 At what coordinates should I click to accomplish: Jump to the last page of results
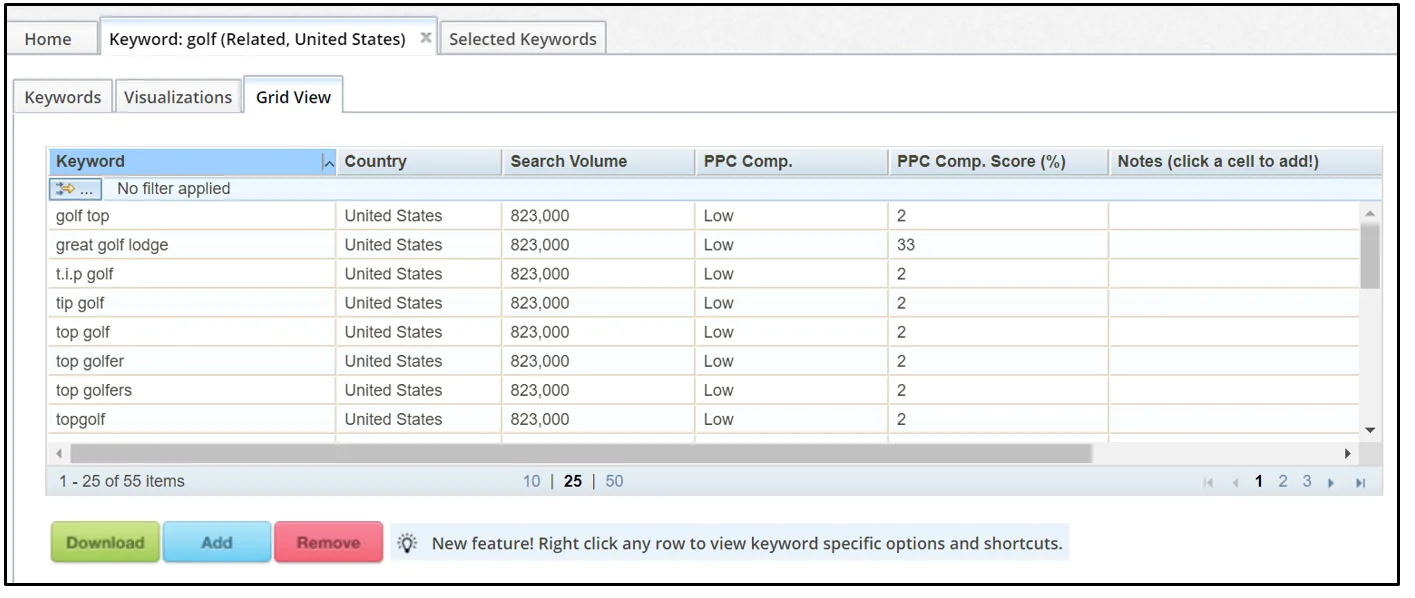tap(1360, 483)
